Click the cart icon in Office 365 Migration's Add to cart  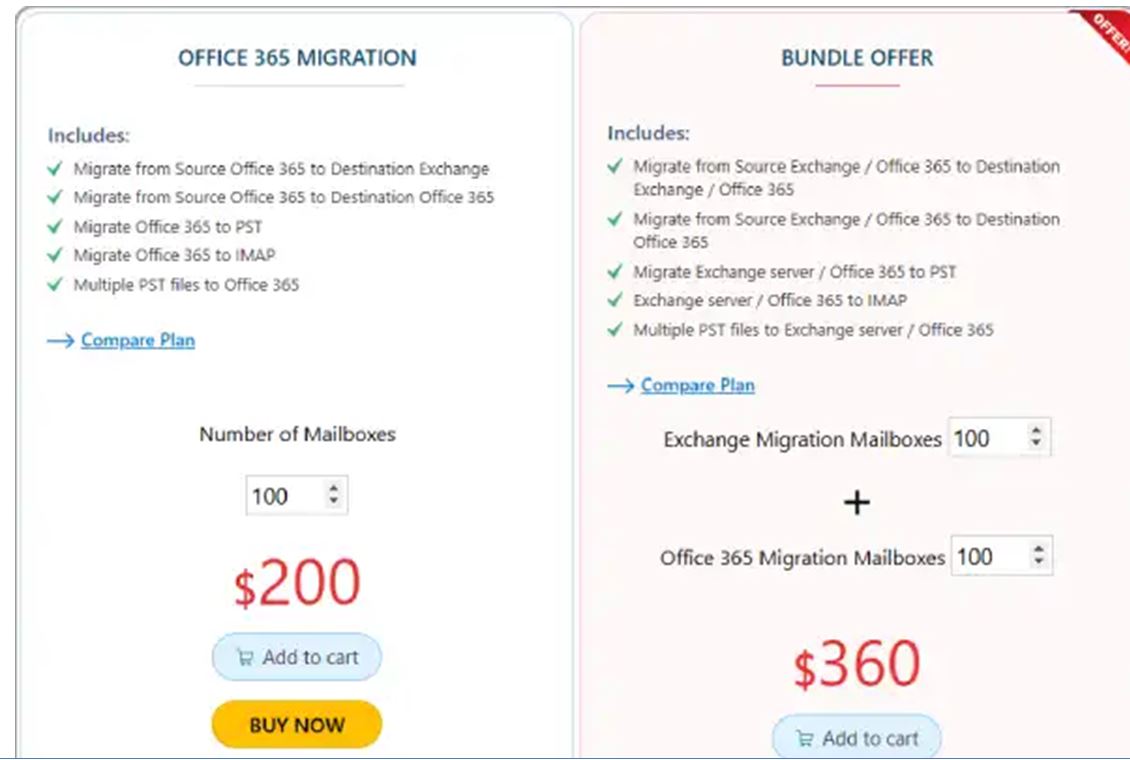click(244, 658)
